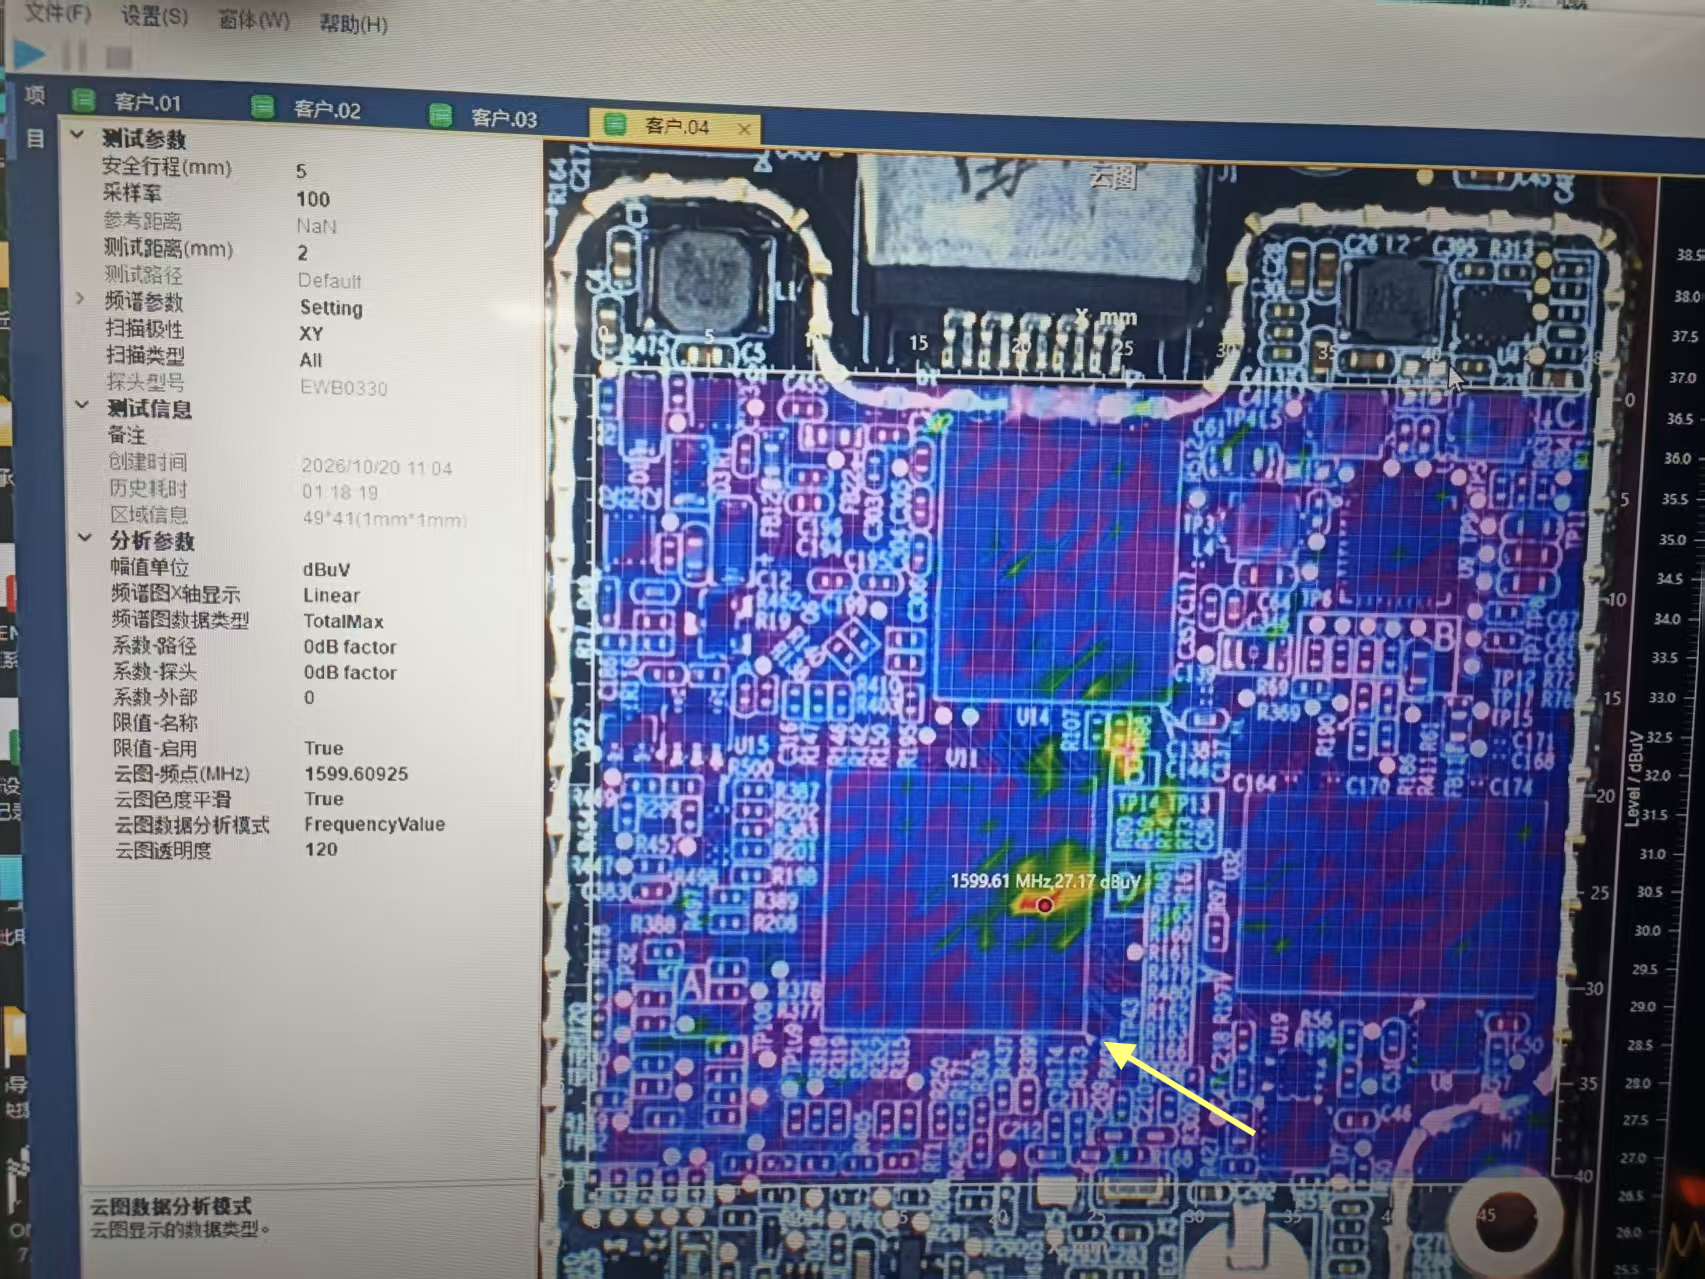Image resolution: width=1705 pixels, height=1279 pixels.
Task: Open the 文件(F) menu
Action: (58, 14)
